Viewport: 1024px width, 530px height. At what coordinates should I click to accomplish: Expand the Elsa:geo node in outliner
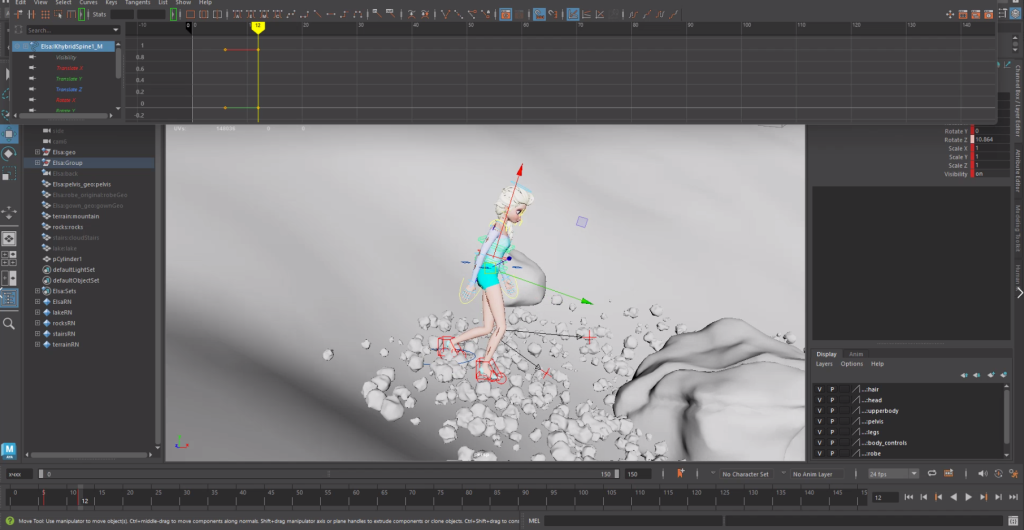click(37, 152)
